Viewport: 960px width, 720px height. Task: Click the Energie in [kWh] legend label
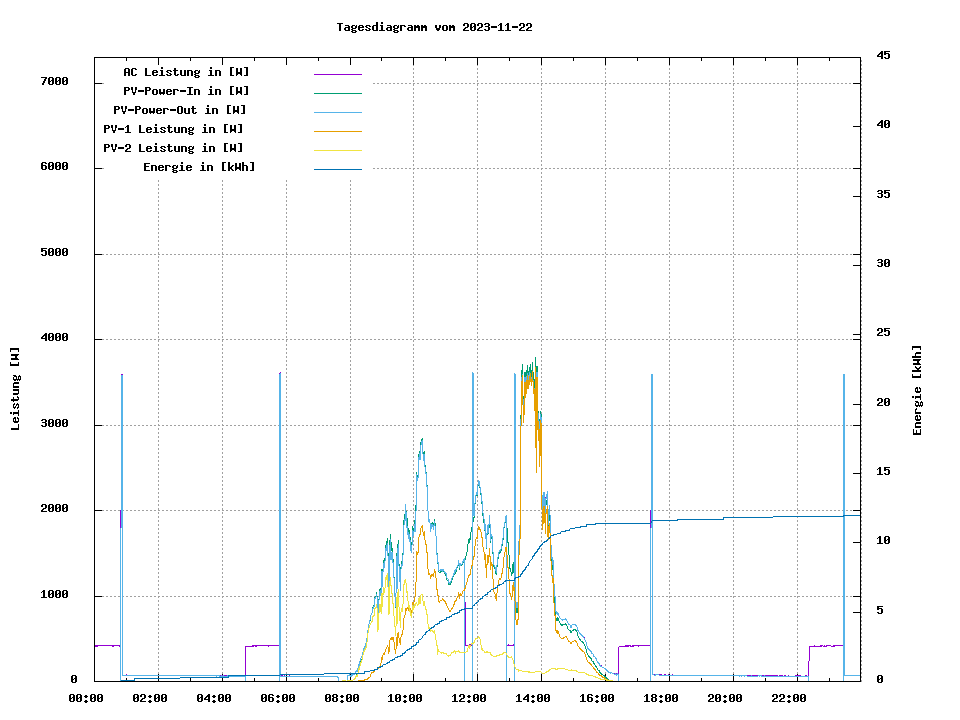click(x=198, y=167)
